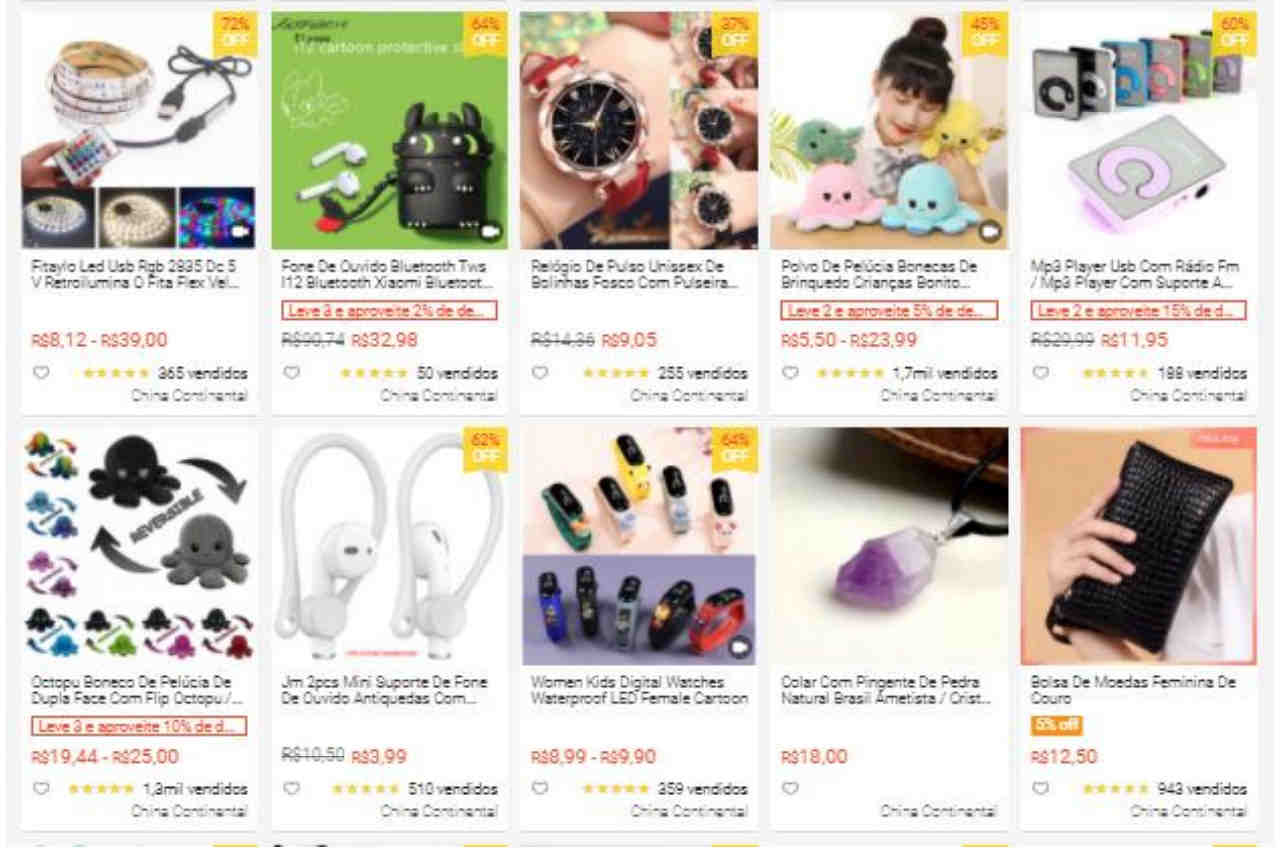Viewport: 1281px width, 851px height.
Task: Open the Relógio De Pulso Unissex title link
Action: 627,275
